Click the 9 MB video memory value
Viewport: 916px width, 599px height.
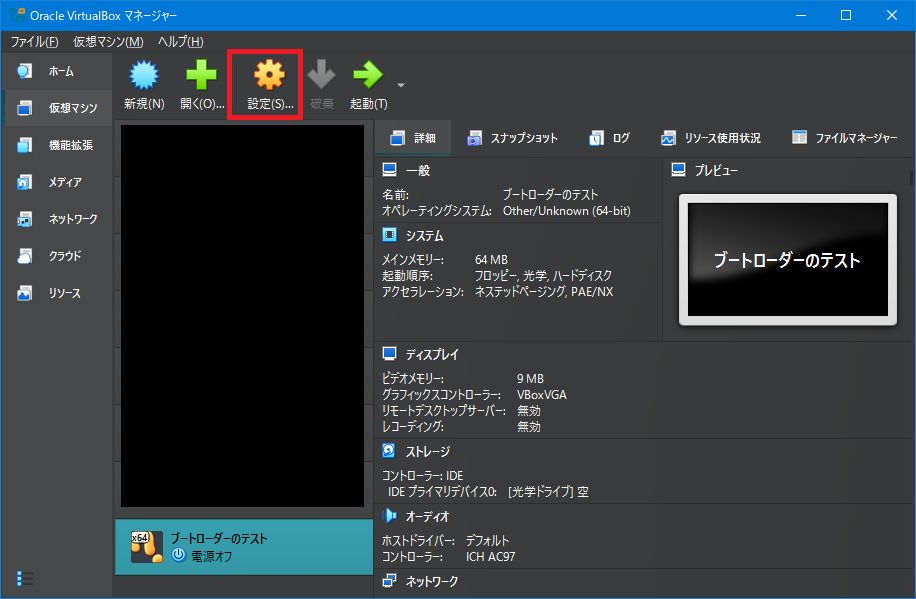(530, 379)
